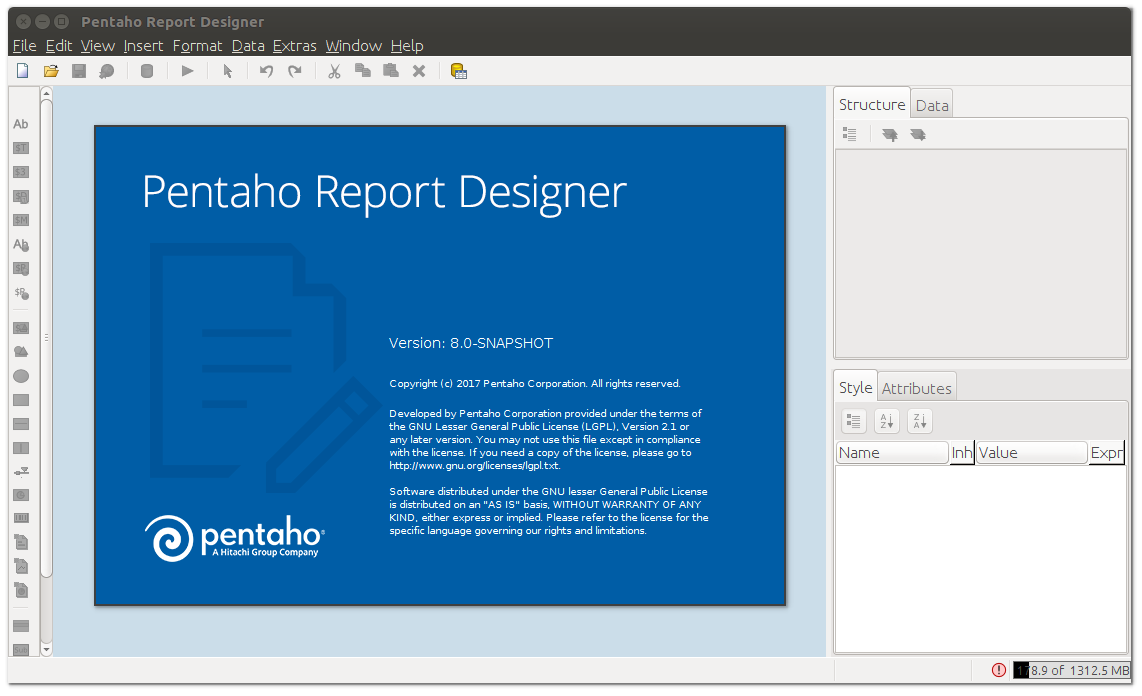Select the chart palette element

coord(21,495)
